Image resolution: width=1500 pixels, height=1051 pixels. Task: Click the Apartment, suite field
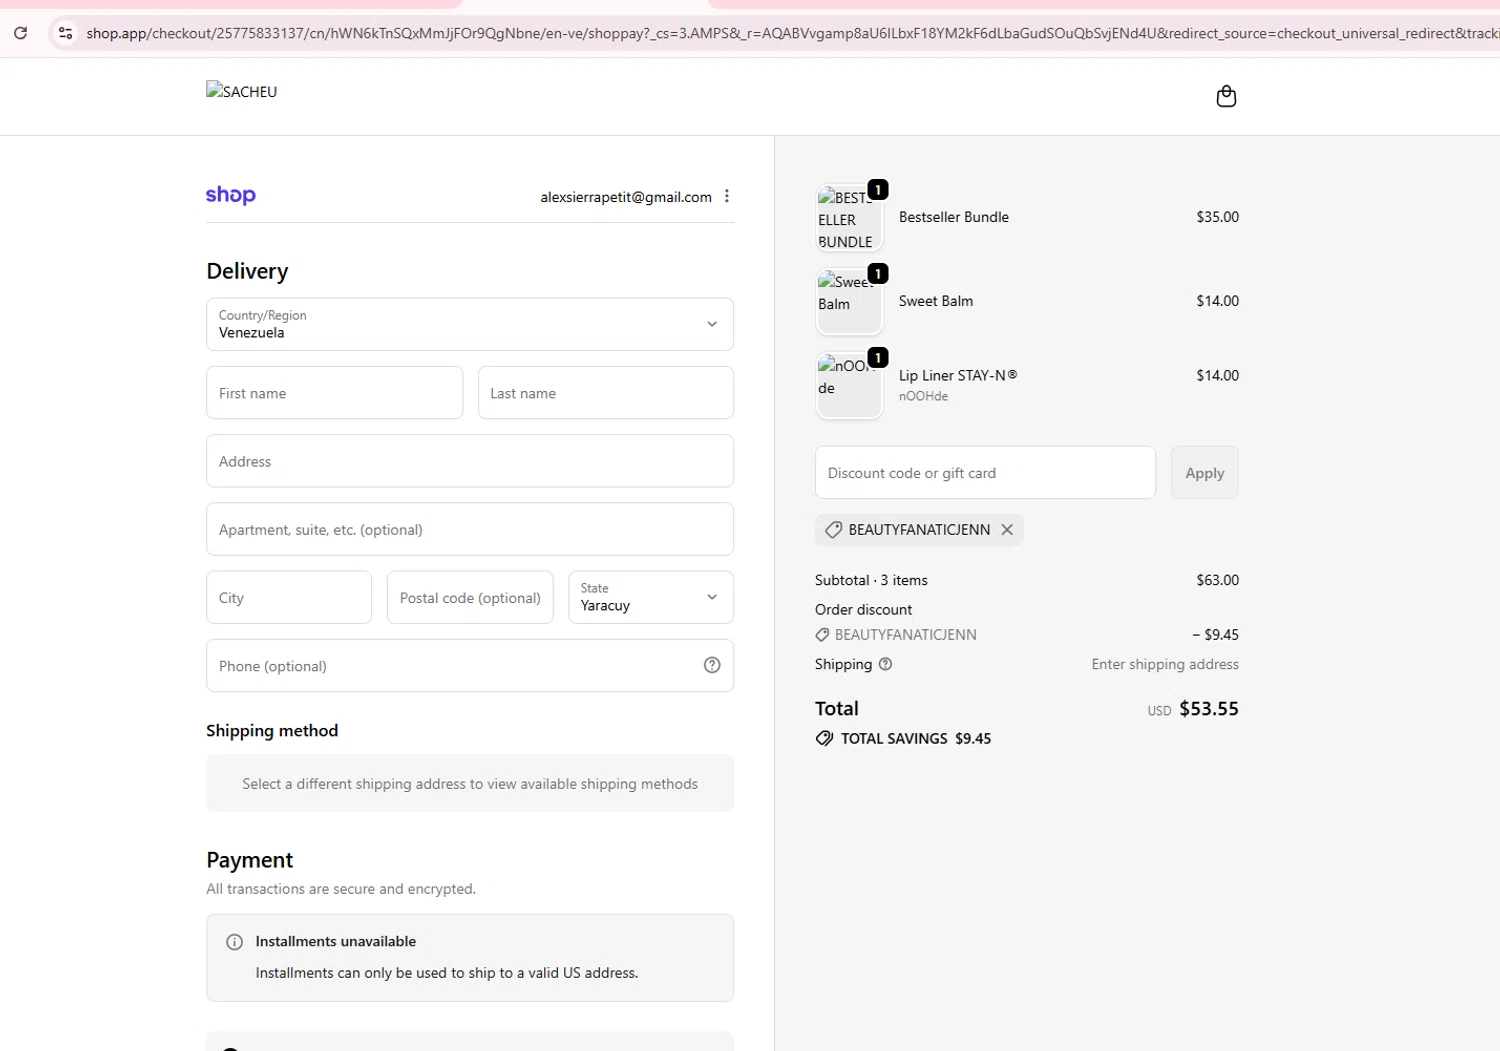(x=470, y=529)
